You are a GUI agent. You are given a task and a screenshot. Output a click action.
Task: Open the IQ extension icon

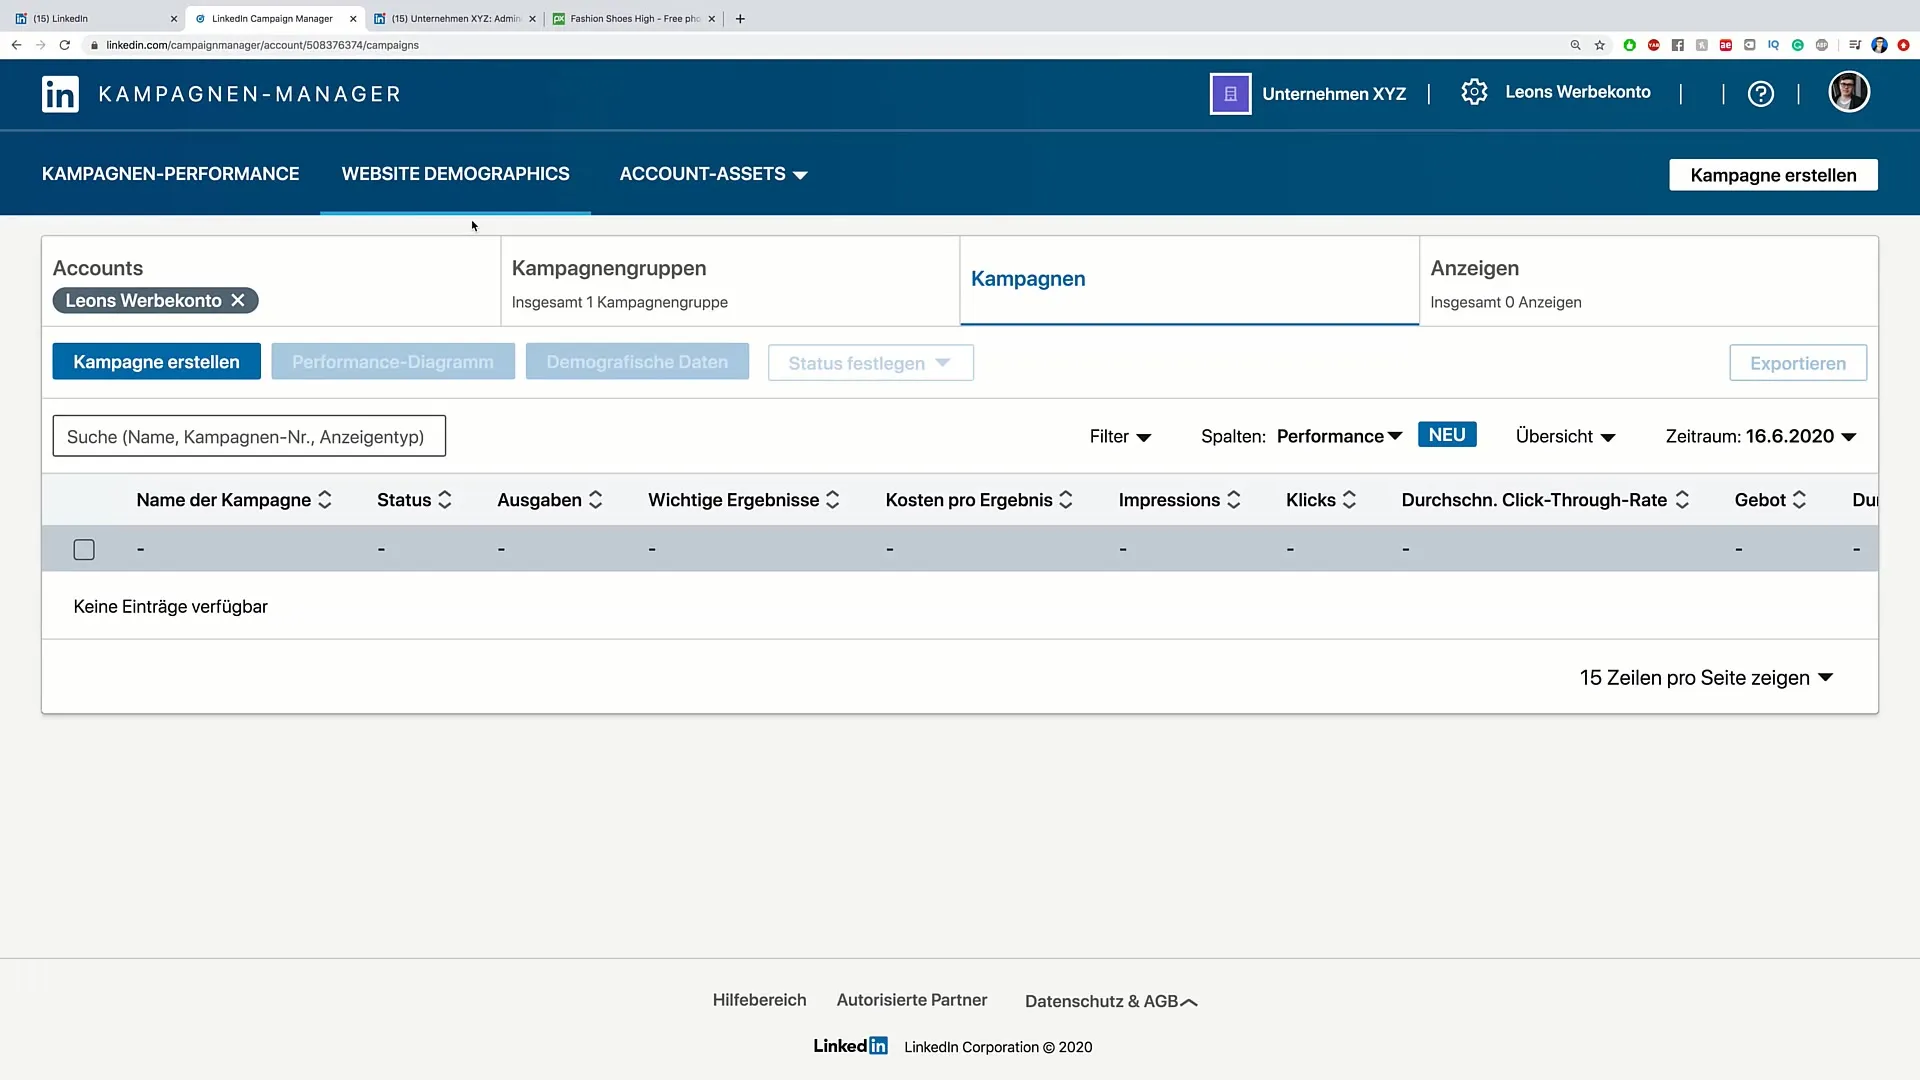coord(1773,45)
